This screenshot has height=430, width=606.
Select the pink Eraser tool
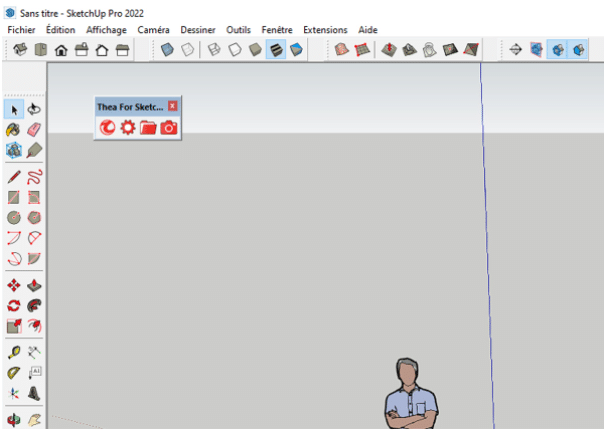pos(34,130)
